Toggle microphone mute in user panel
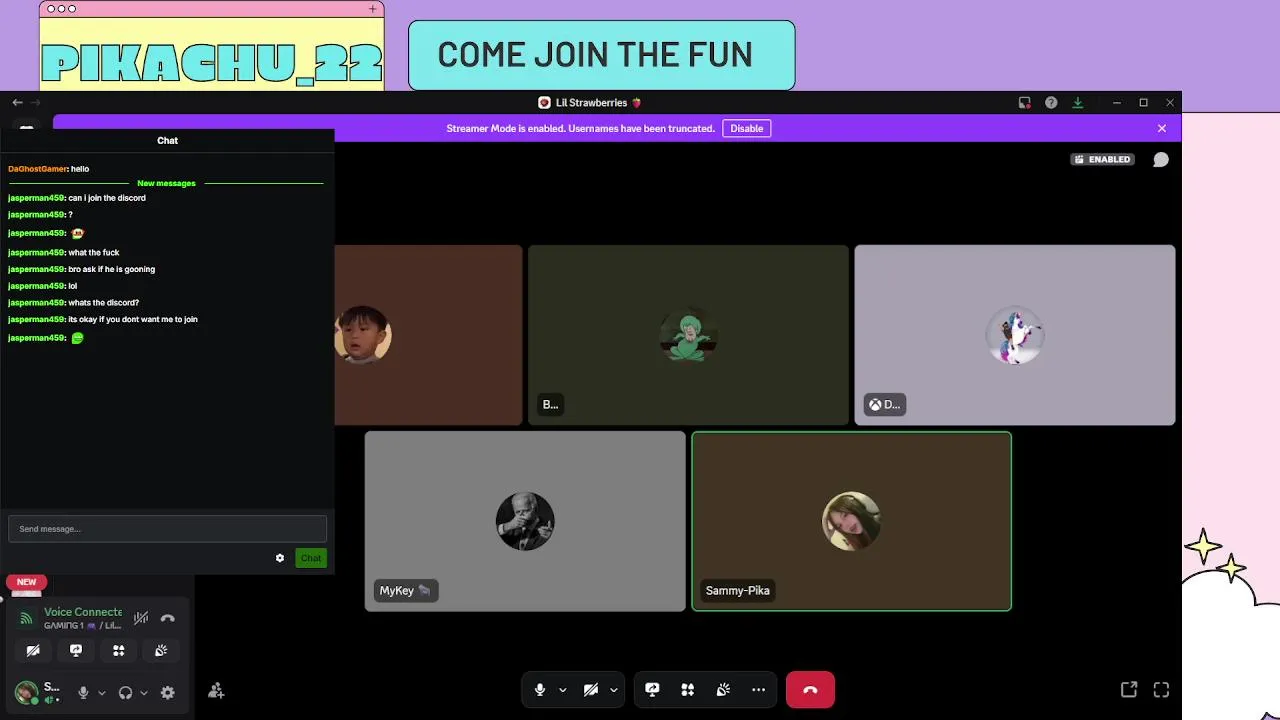 point(83,692)
